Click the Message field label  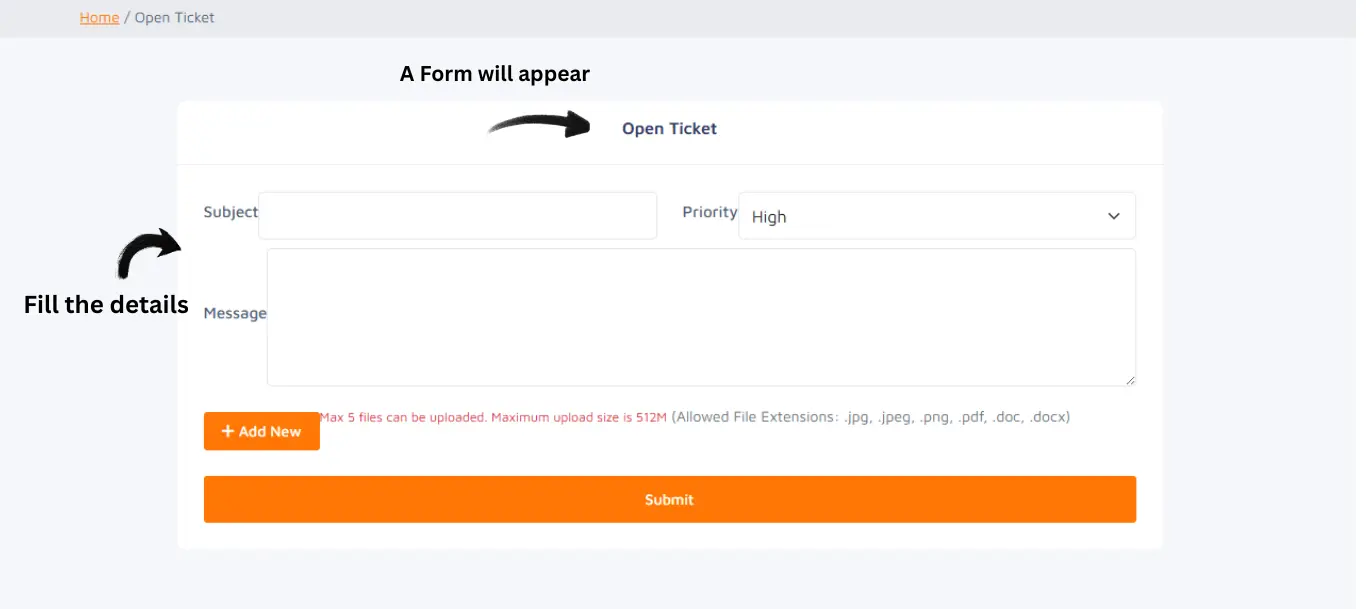(x=235, y=313)
